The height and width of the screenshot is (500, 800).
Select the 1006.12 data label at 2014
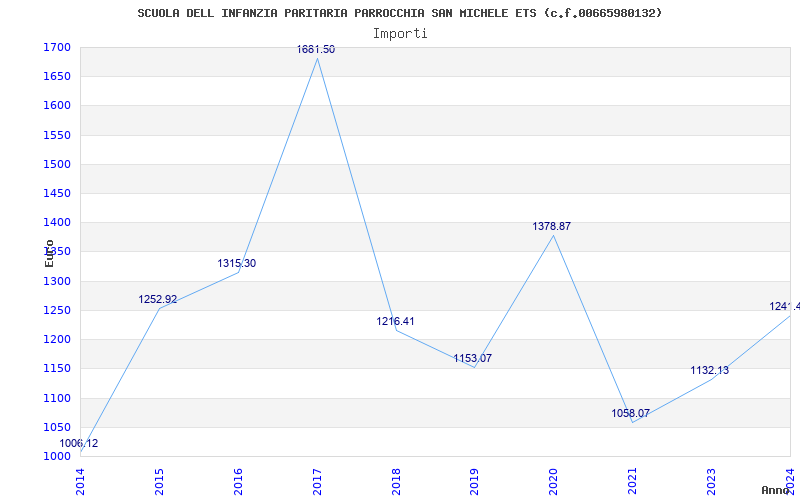coord(79,443)
